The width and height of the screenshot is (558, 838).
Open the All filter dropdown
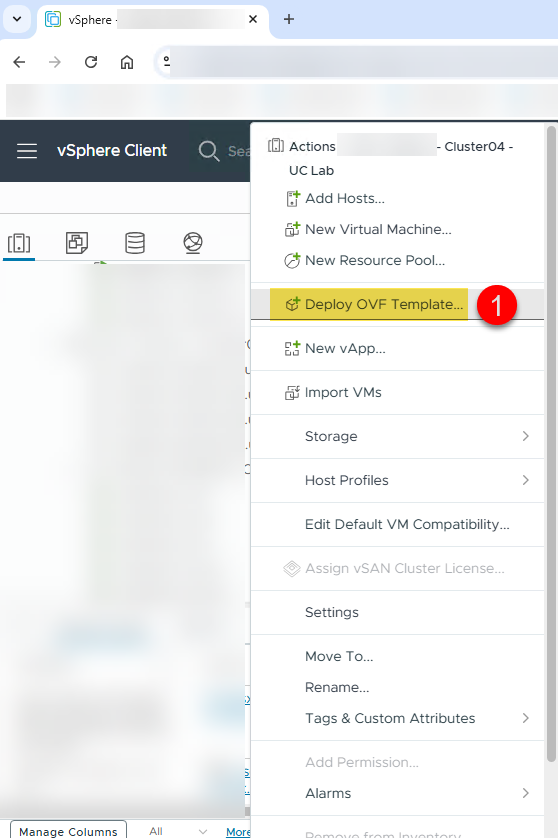178,831
